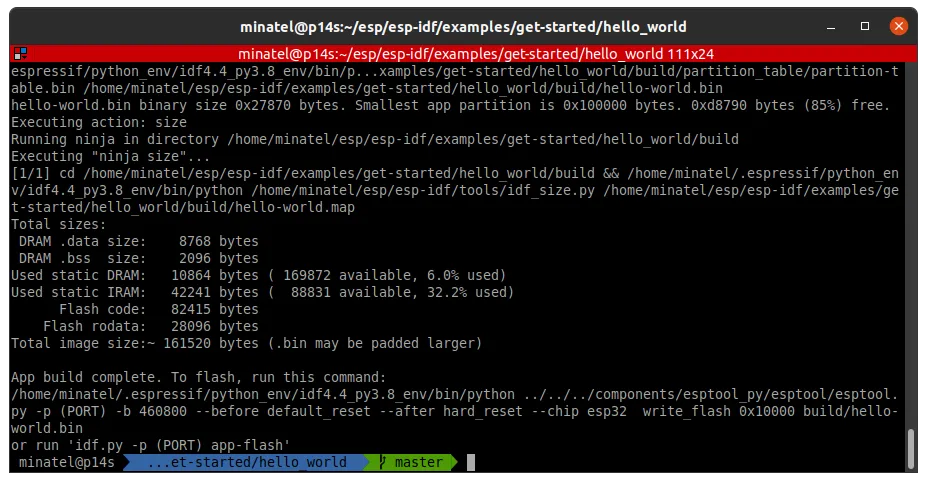Click the green master branch prompt segment

pyautogui.click(x=417, y=462)
